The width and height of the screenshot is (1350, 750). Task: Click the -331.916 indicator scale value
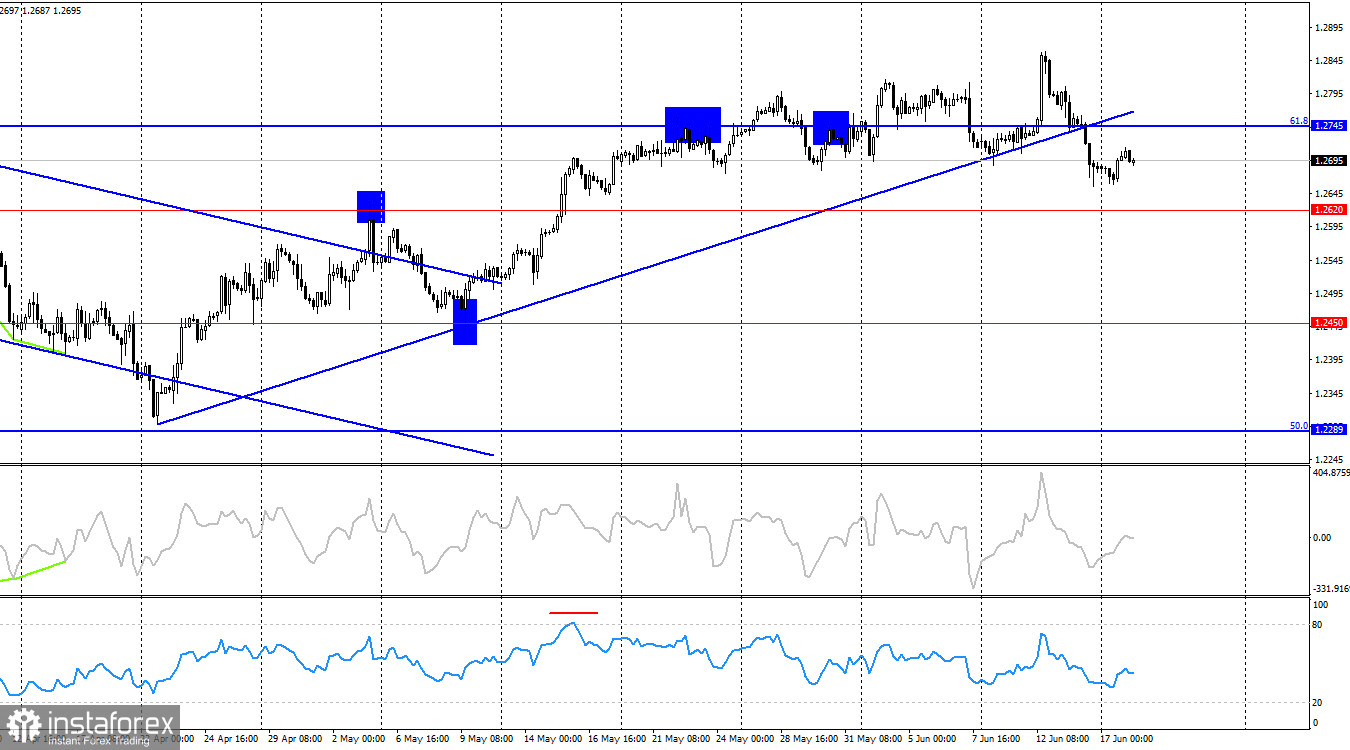(1331, 589)
